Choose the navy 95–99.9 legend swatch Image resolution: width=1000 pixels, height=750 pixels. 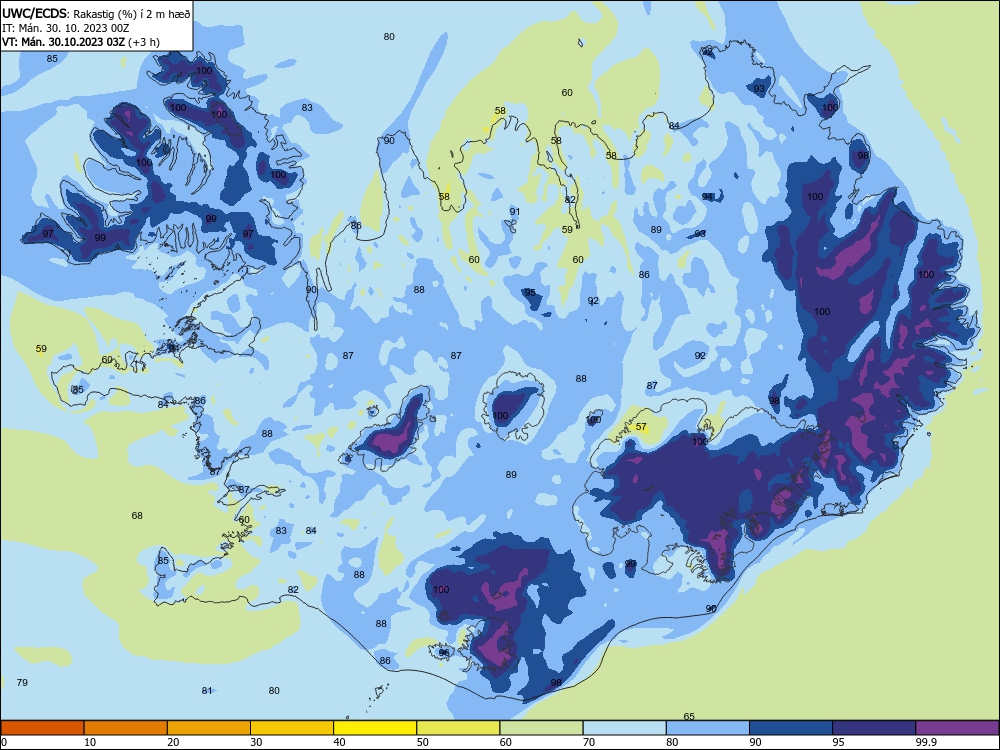coord(874,728)
